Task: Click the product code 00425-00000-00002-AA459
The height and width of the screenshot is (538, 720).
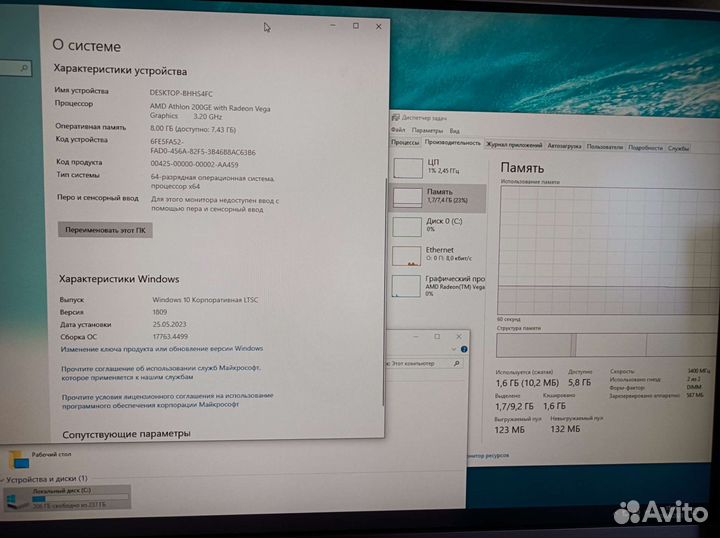Action: 194,164
